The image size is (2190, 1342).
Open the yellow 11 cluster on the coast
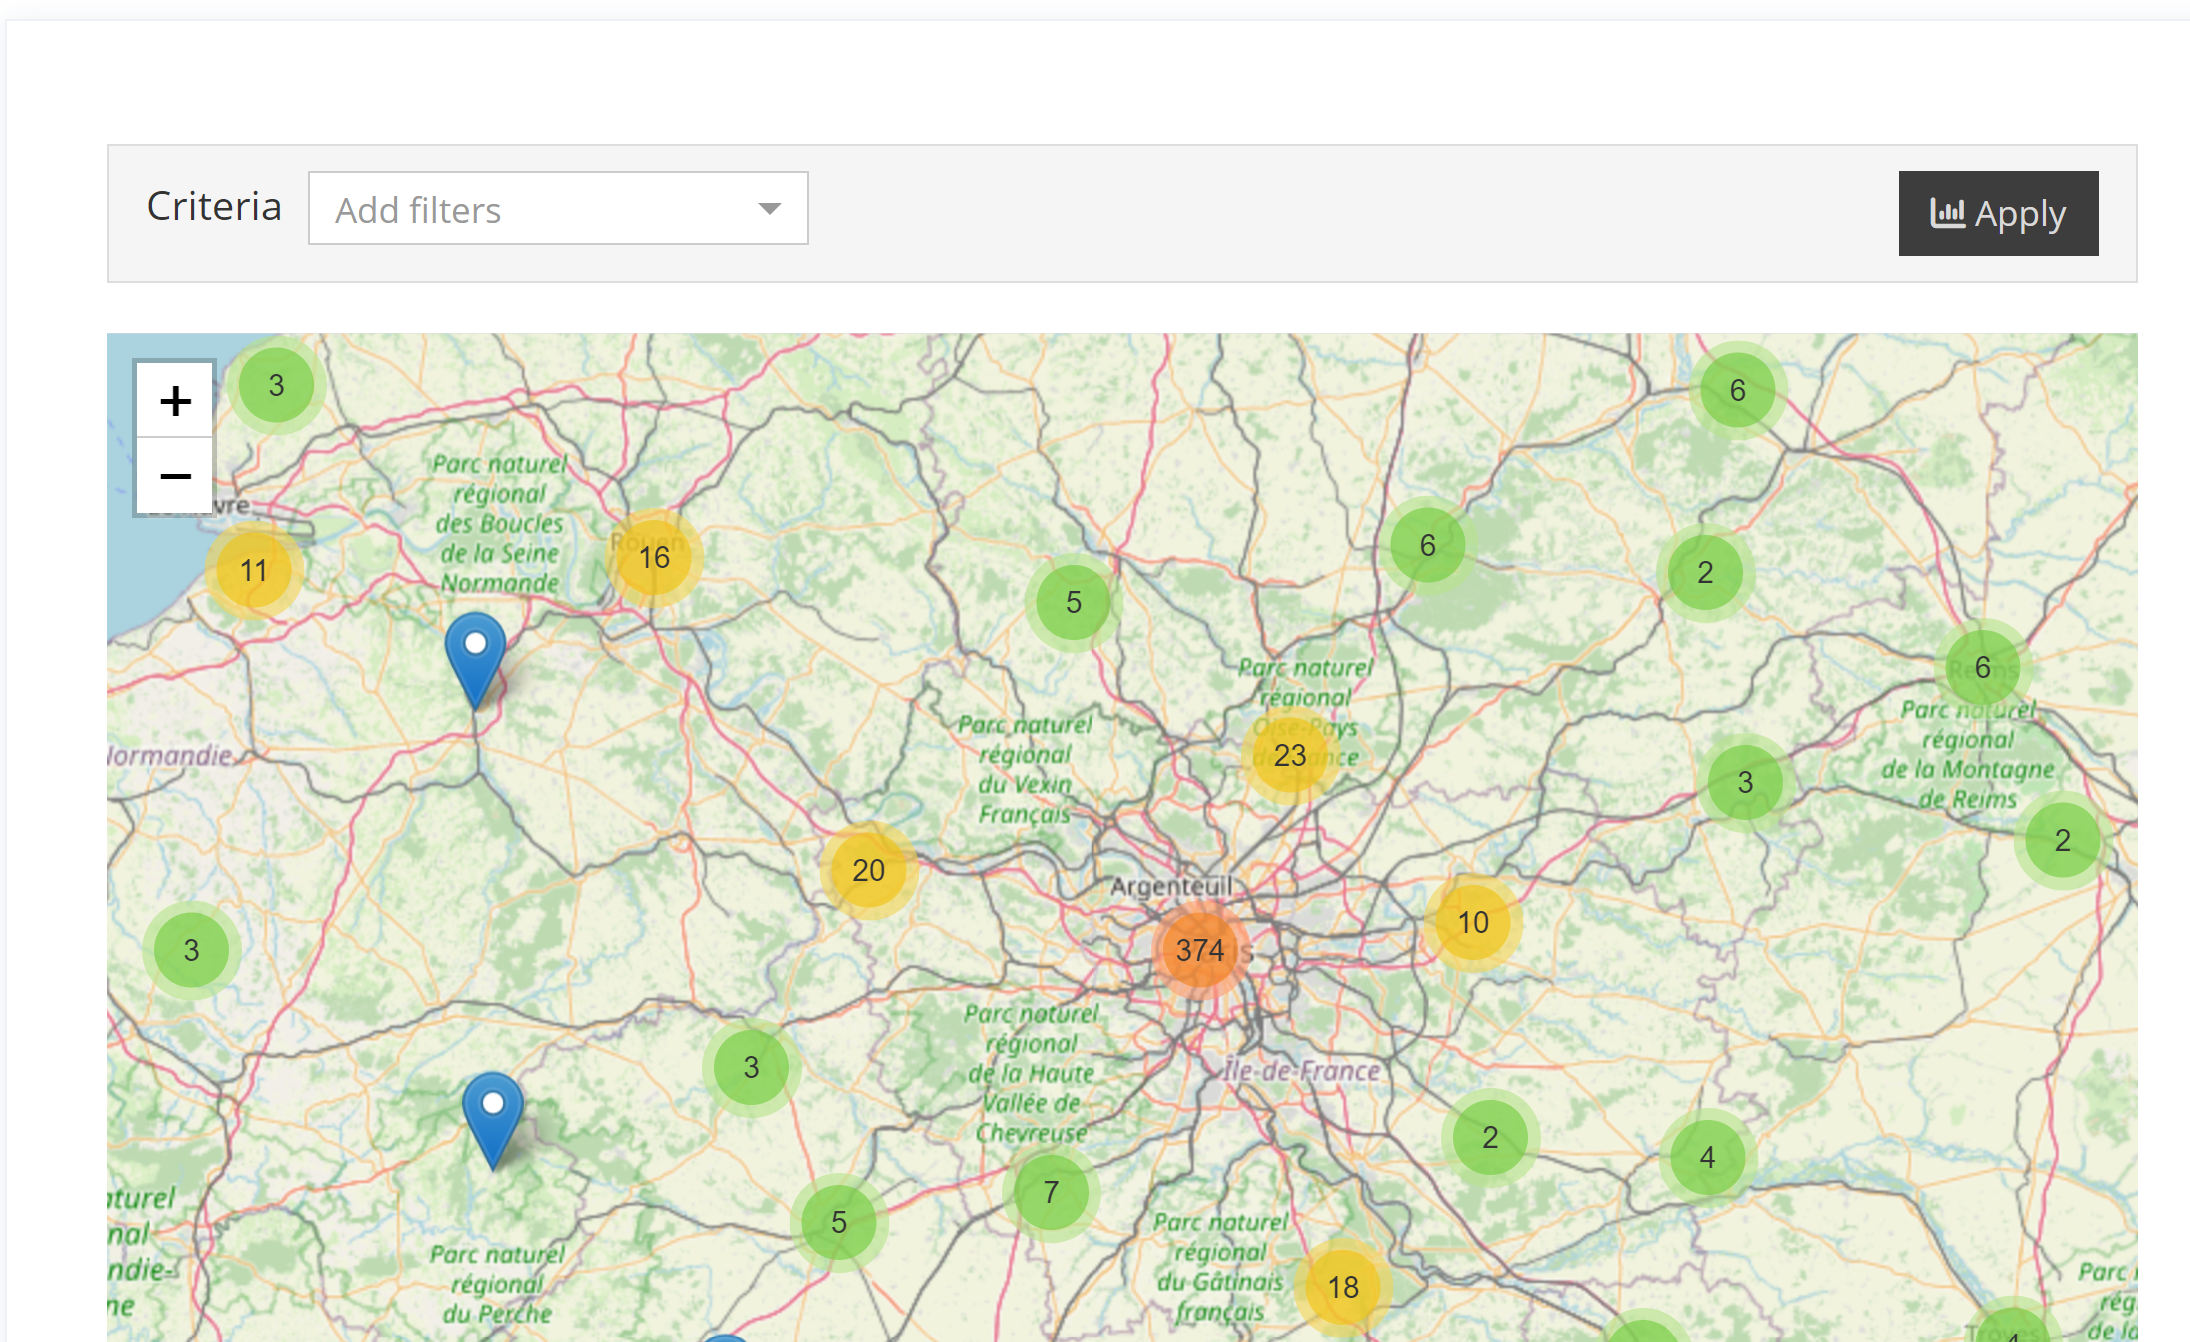pos(254,571)
